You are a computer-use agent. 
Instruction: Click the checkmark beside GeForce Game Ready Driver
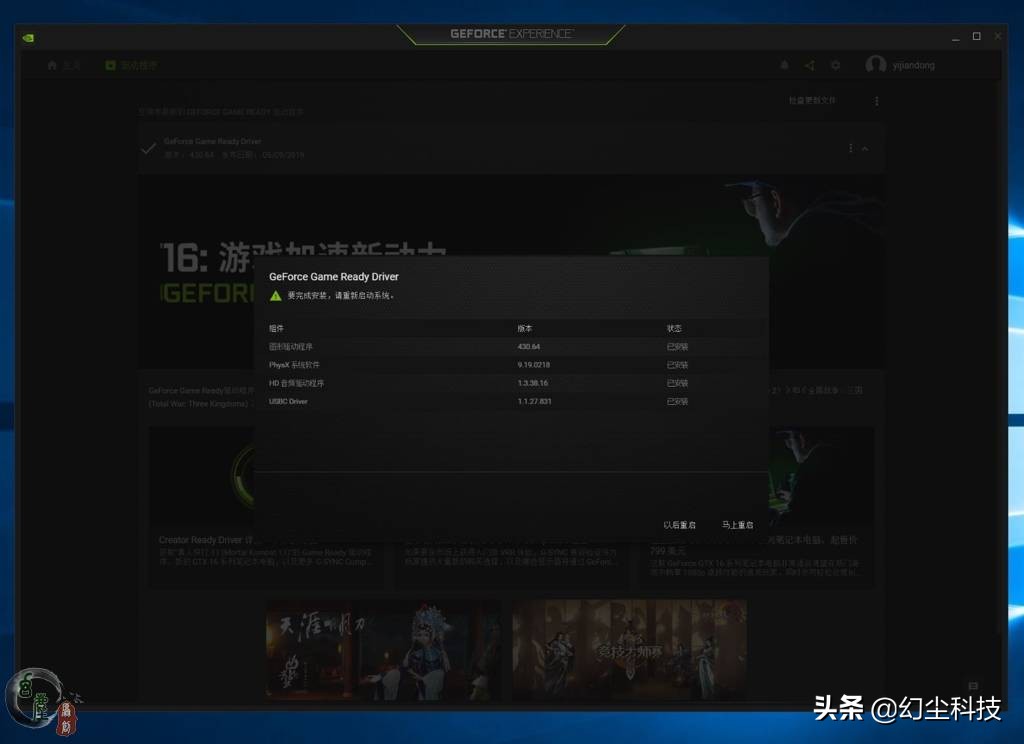point(148,146)
